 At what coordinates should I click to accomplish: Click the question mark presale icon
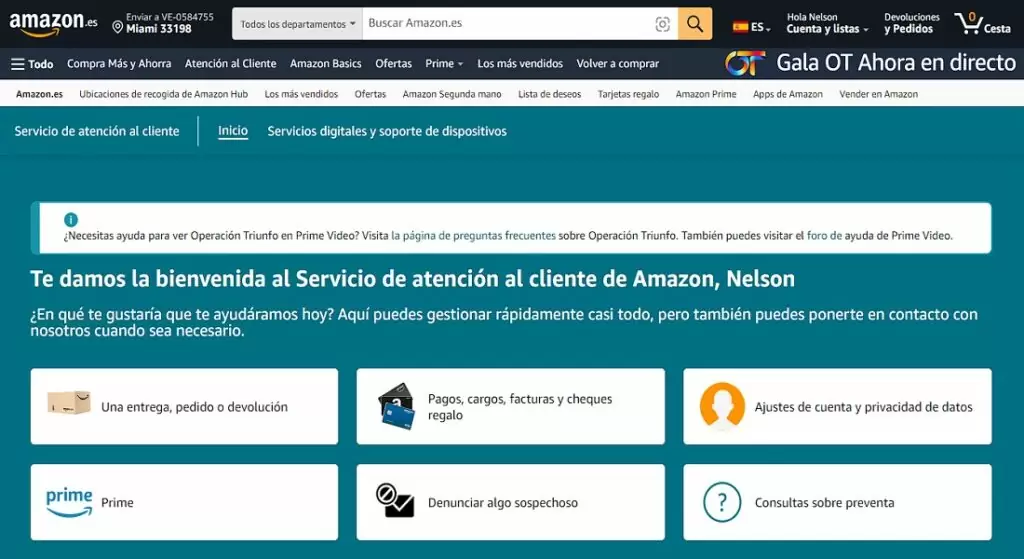pos(722,502)
